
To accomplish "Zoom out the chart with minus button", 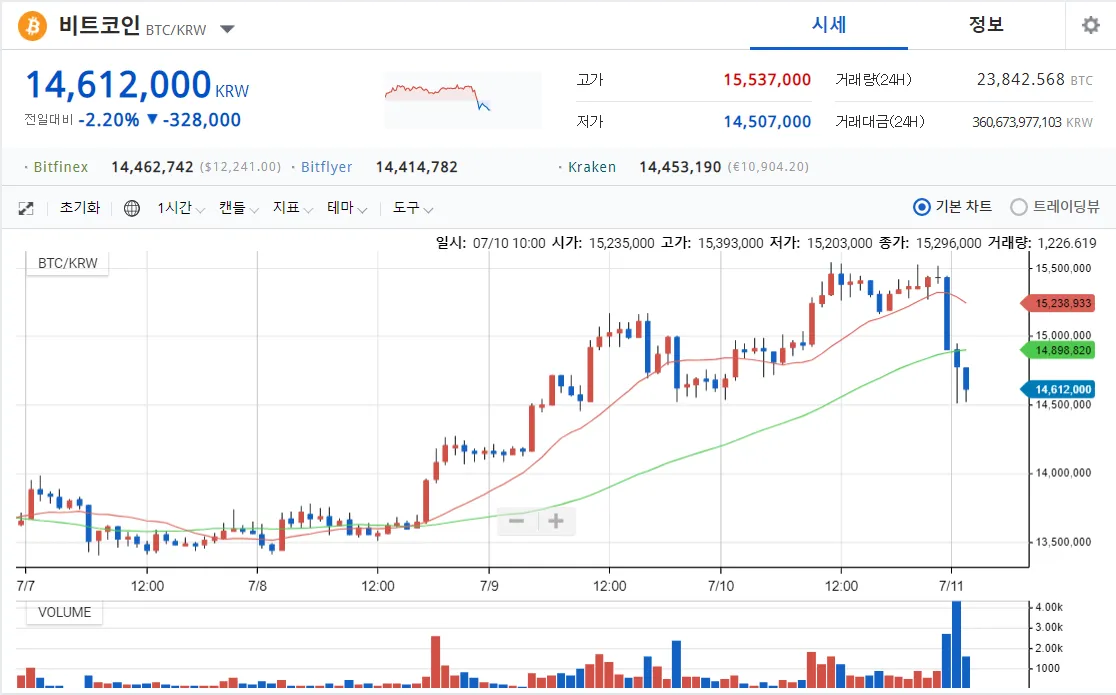I will pyautogui.click(x=517, y=521).
